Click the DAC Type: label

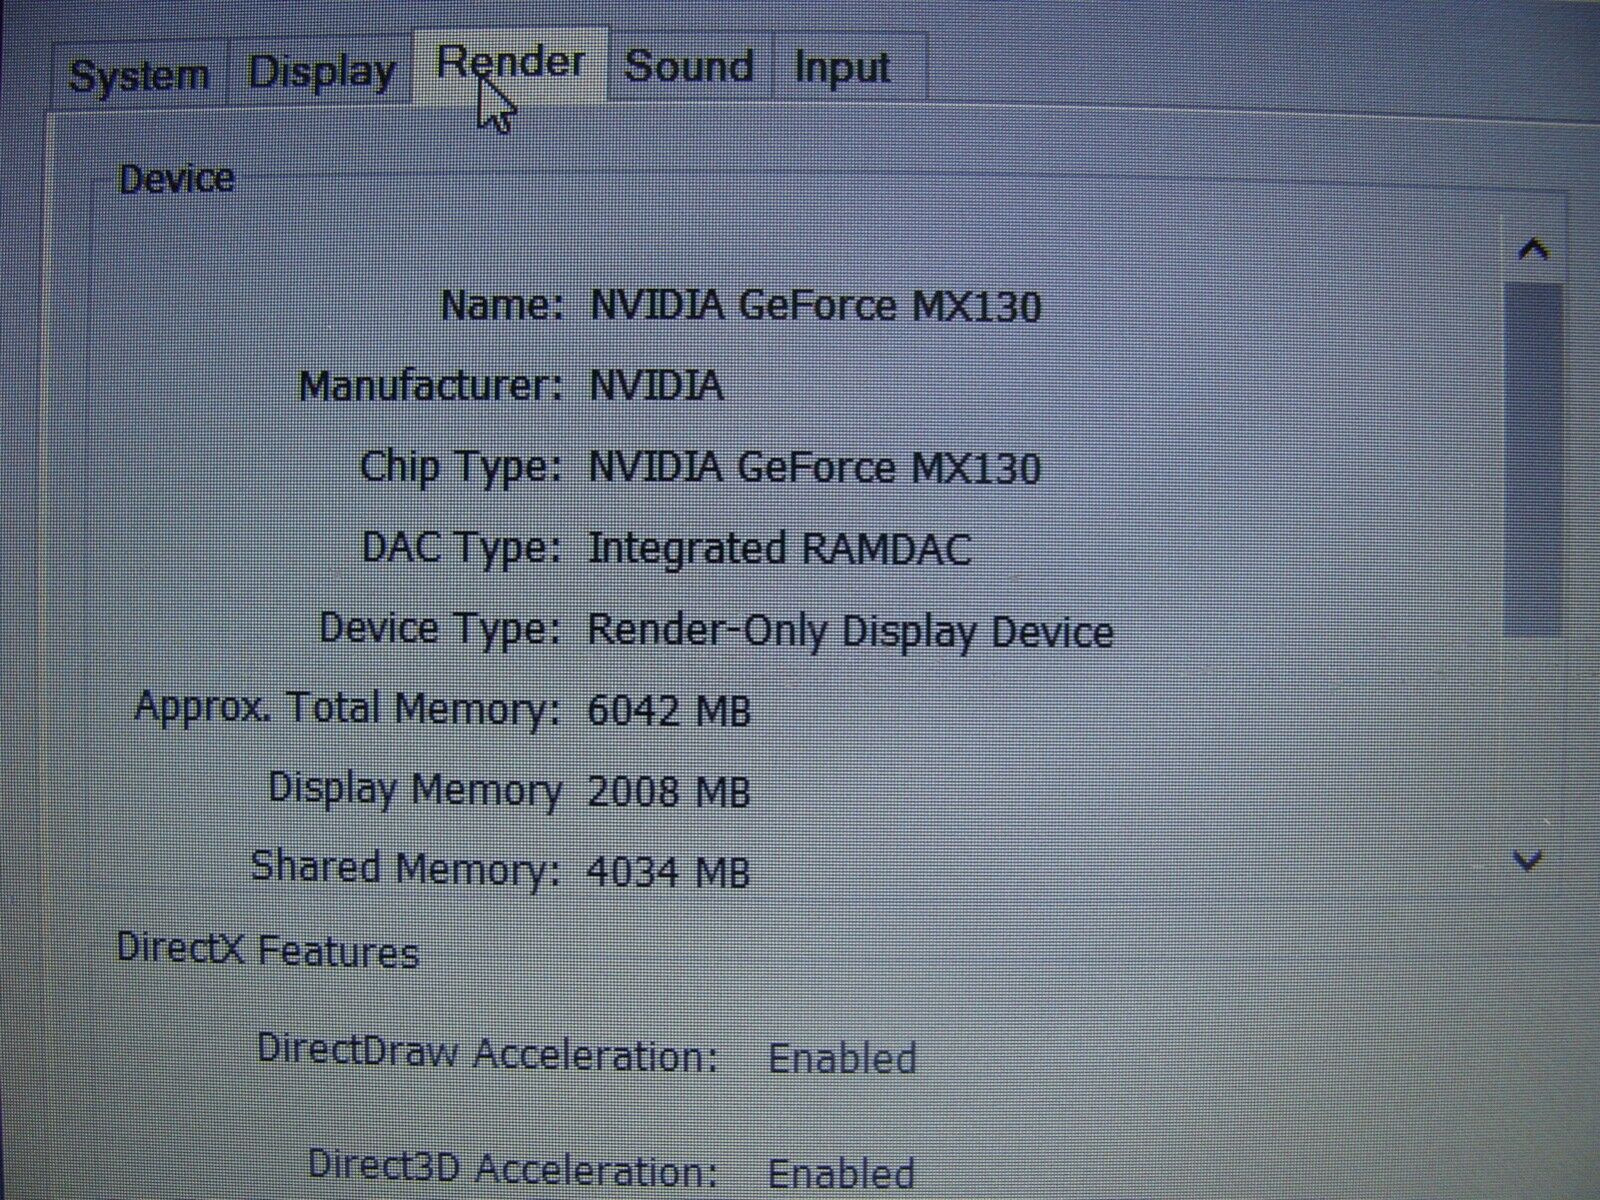[462, 547]
